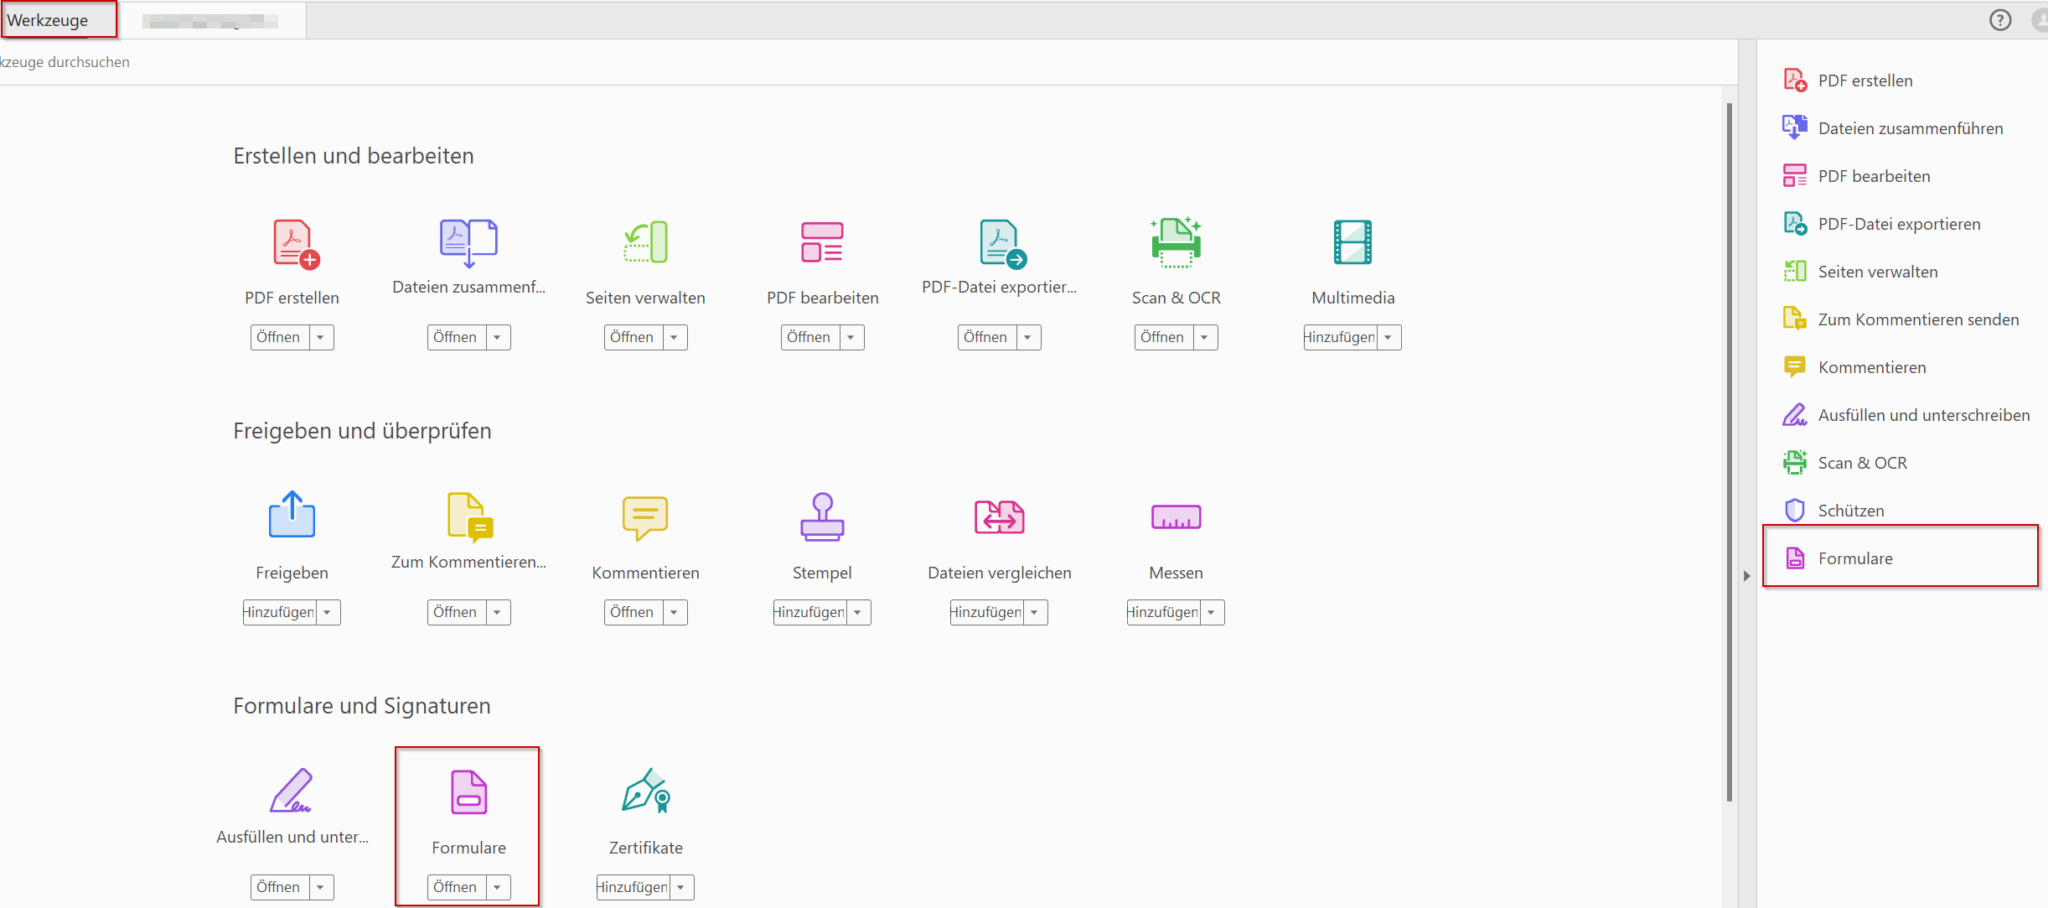Image resolution: width=2048 pixels, height=908 pixels.
Task: Click the PDF erstellen tool icon
Action: click(x=294, y=243)
